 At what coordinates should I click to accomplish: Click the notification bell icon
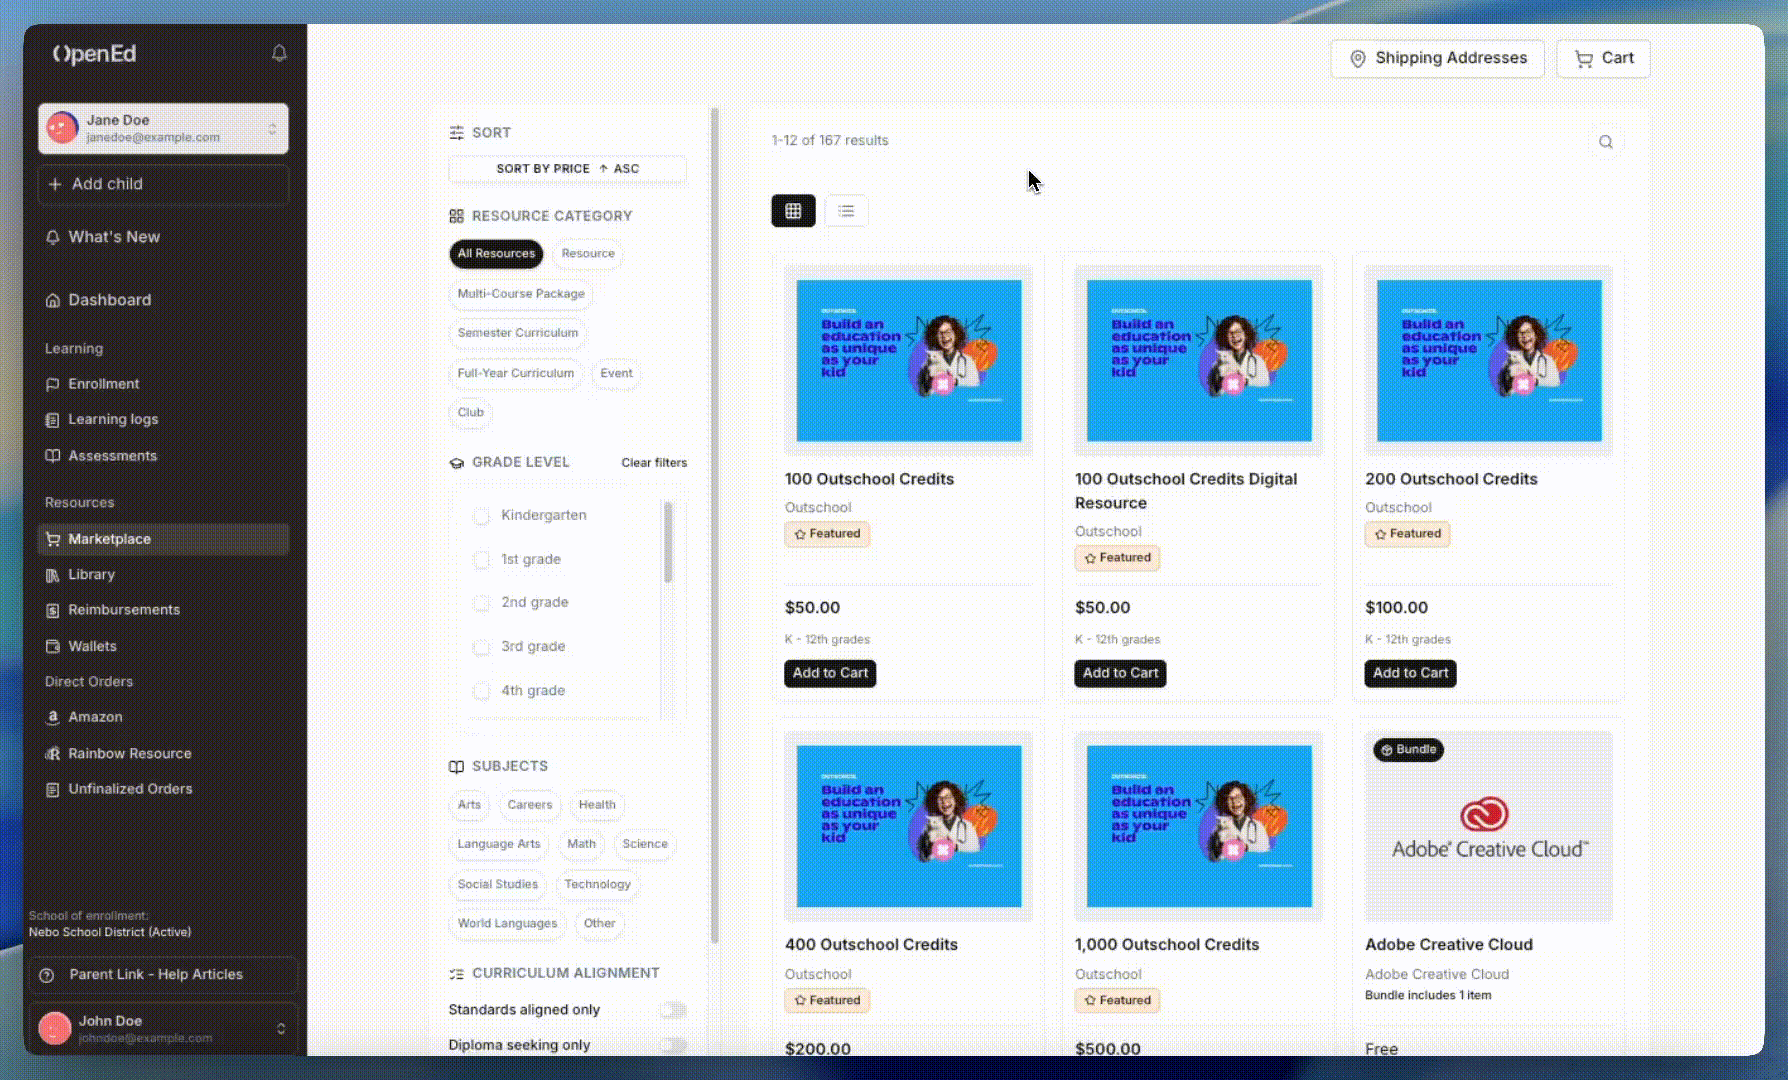(279, 54)
